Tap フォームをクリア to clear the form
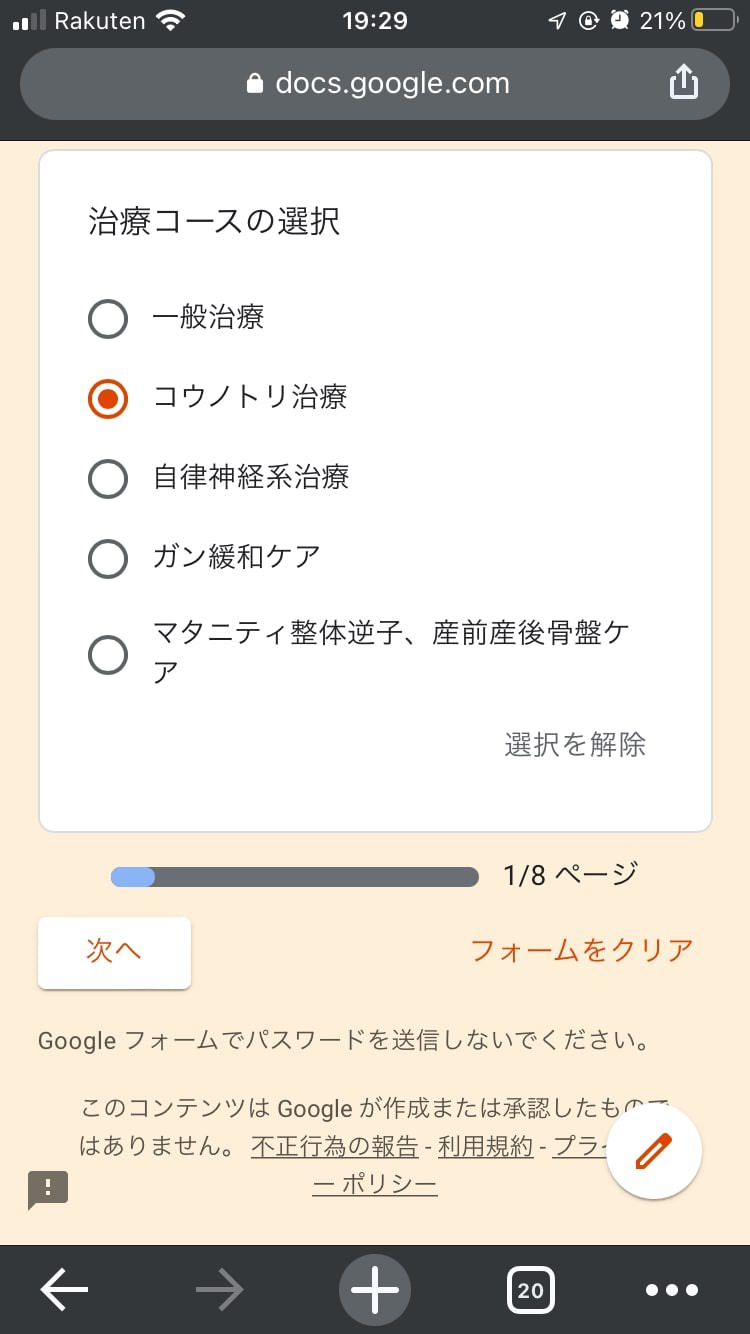This screenshot has height=1334, width=750. [x=581, y=950]
